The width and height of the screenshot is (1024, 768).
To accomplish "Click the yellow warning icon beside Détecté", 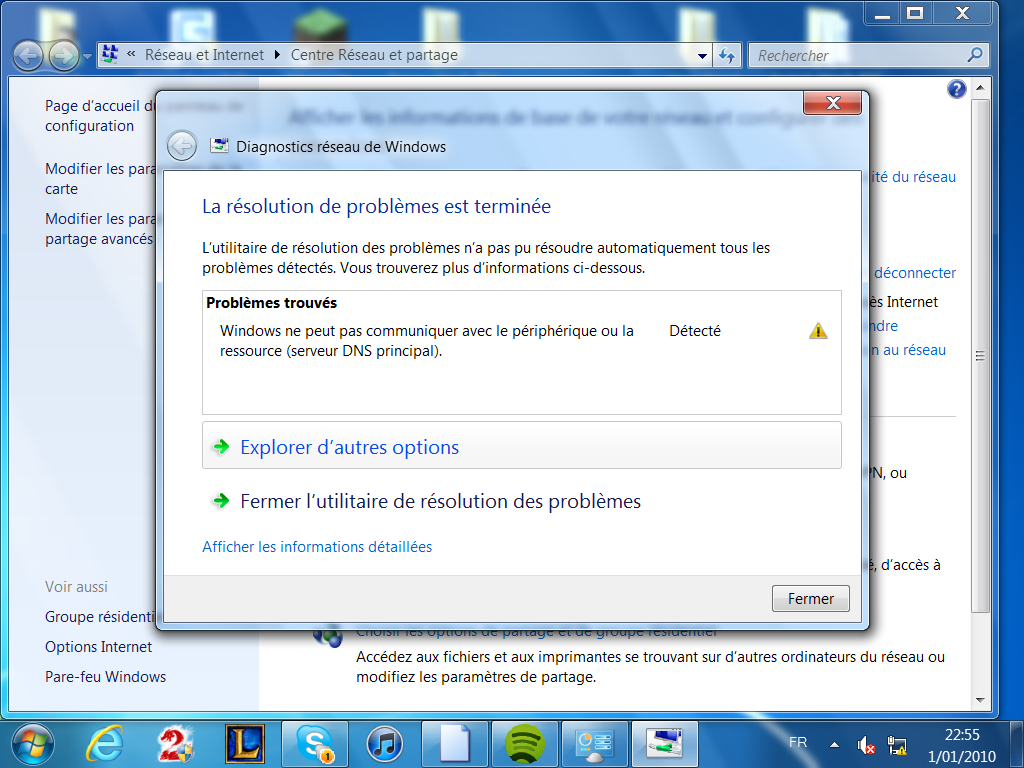I will click(818, 331).
